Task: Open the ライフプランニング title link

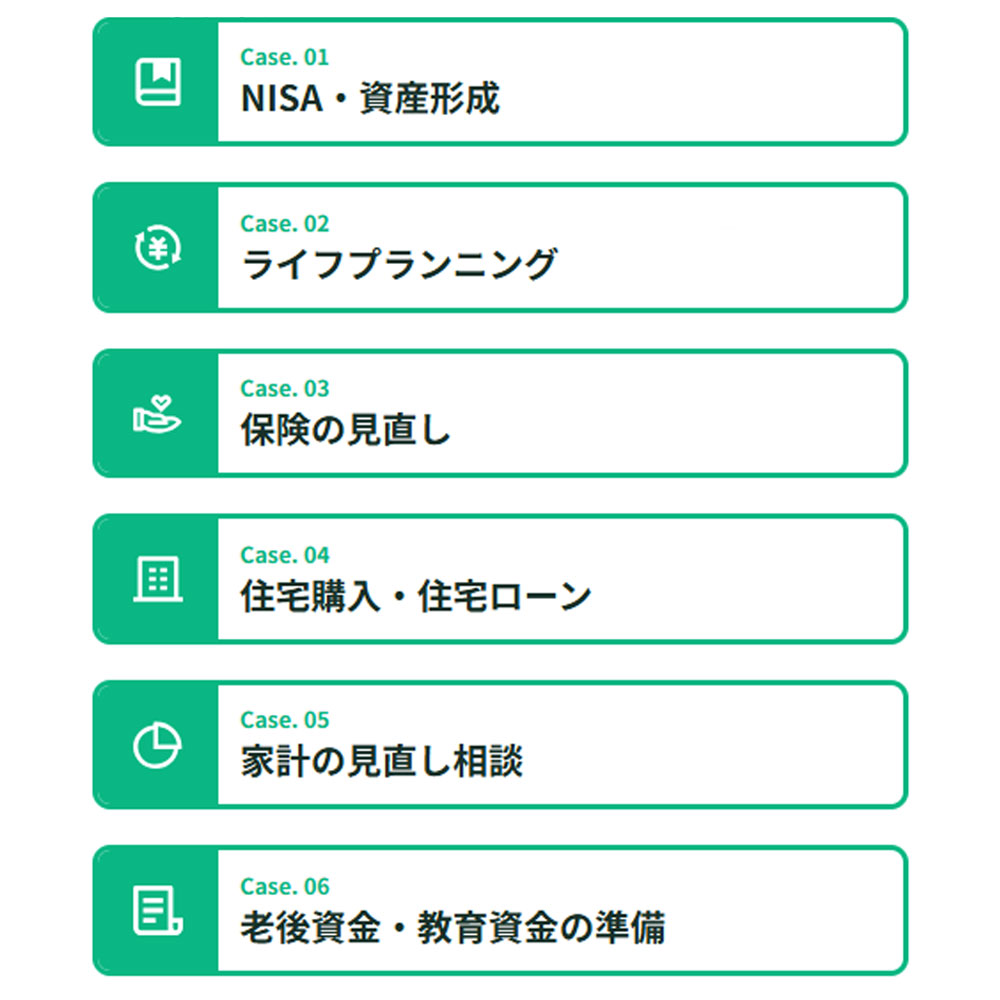Action: tap(399, 264)
